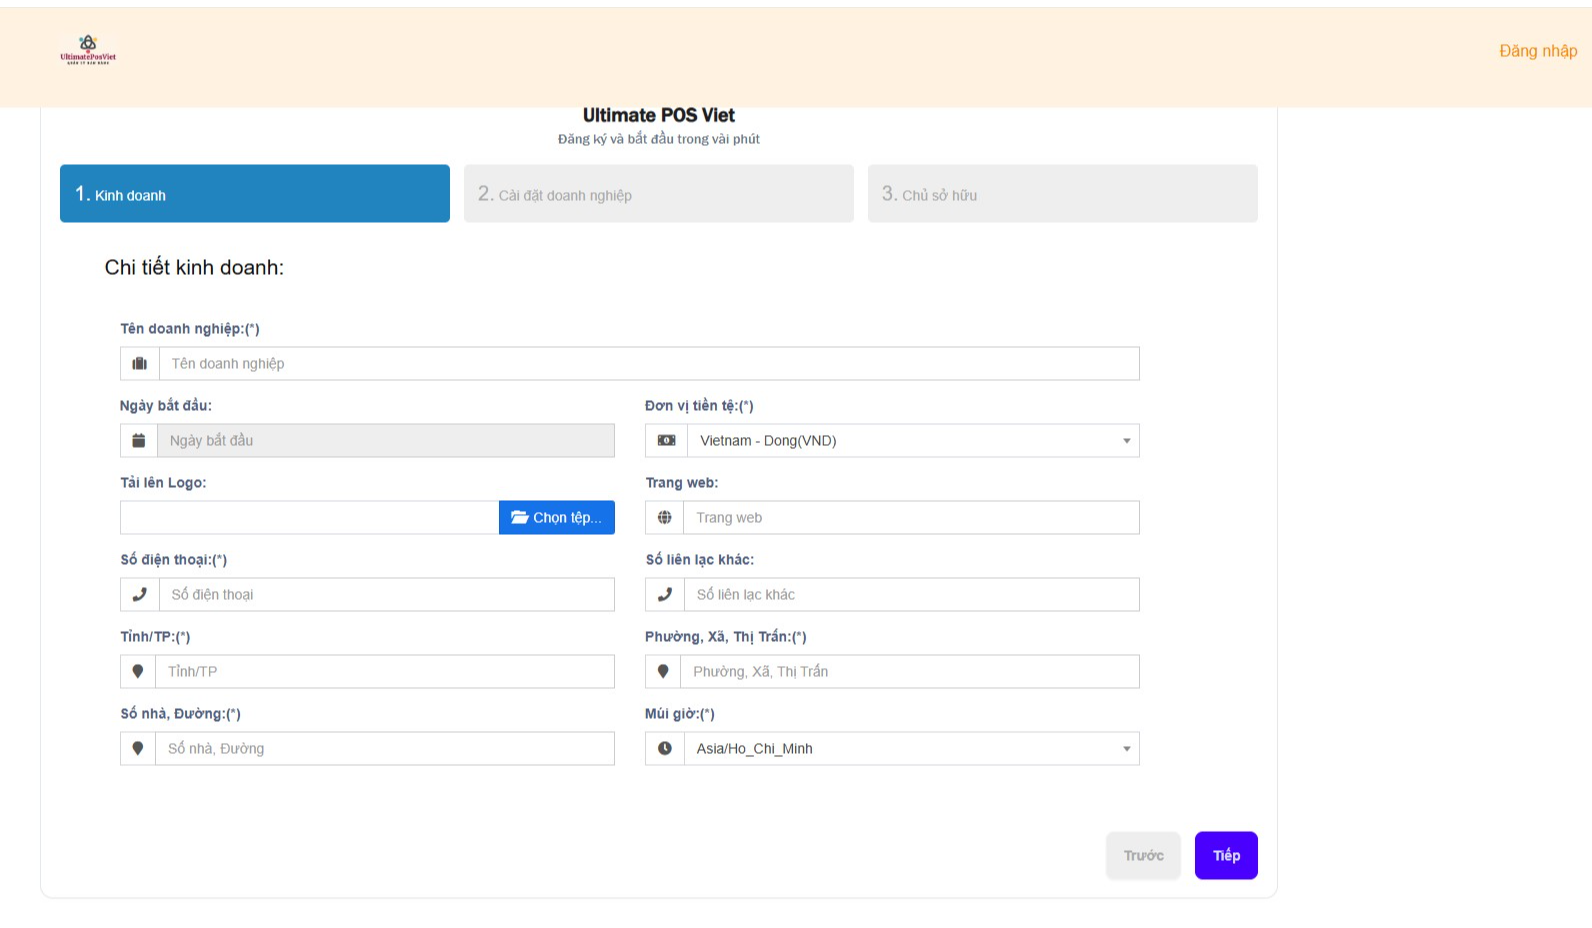Click the map pin icon beside Tỉnh/TP
The image size is (1592, 928).
[x=138, y=672]
